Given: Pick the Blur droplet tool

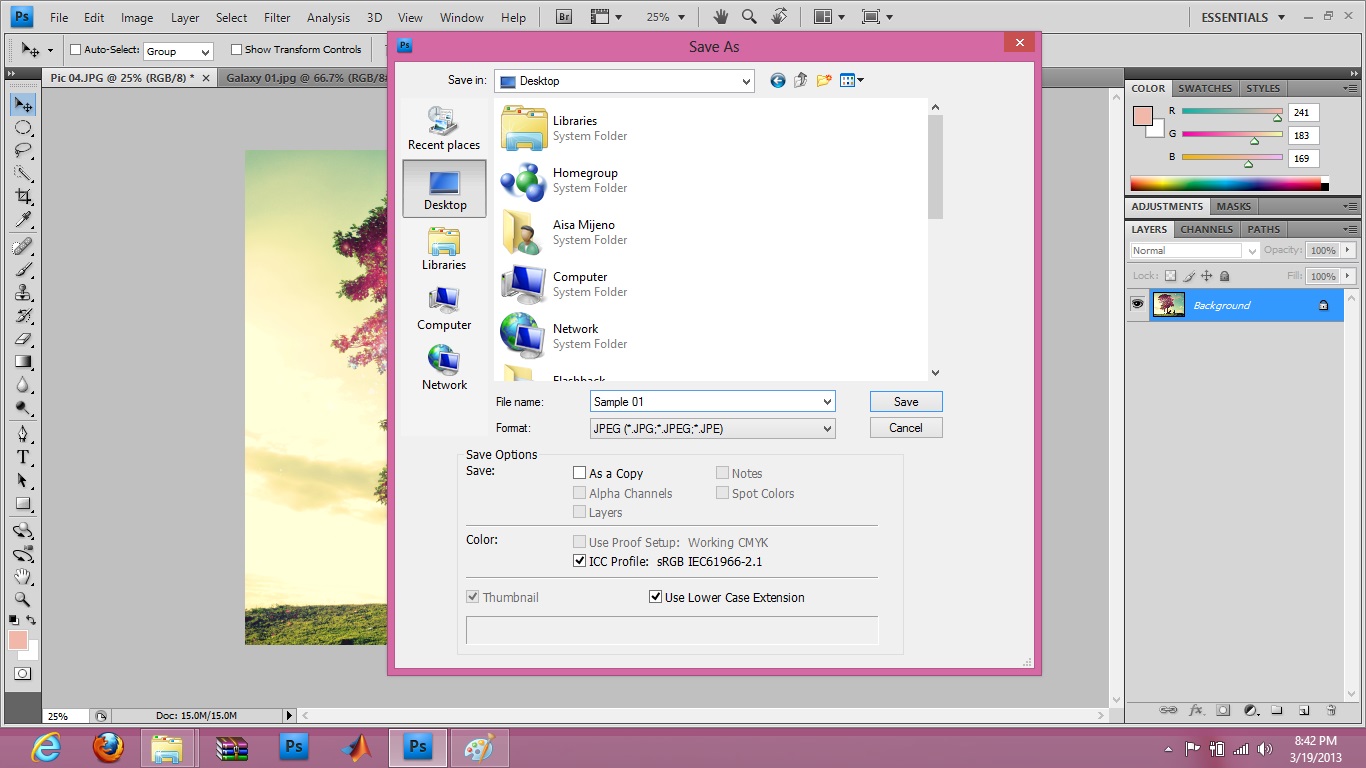Looking at the screenshot, I should coord(23,385).
